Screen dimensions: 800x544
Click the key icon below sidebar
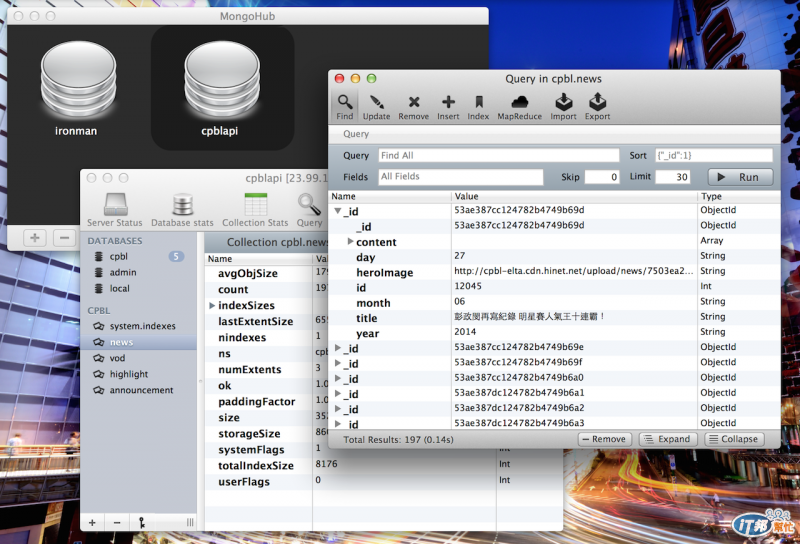pos(142,522)
